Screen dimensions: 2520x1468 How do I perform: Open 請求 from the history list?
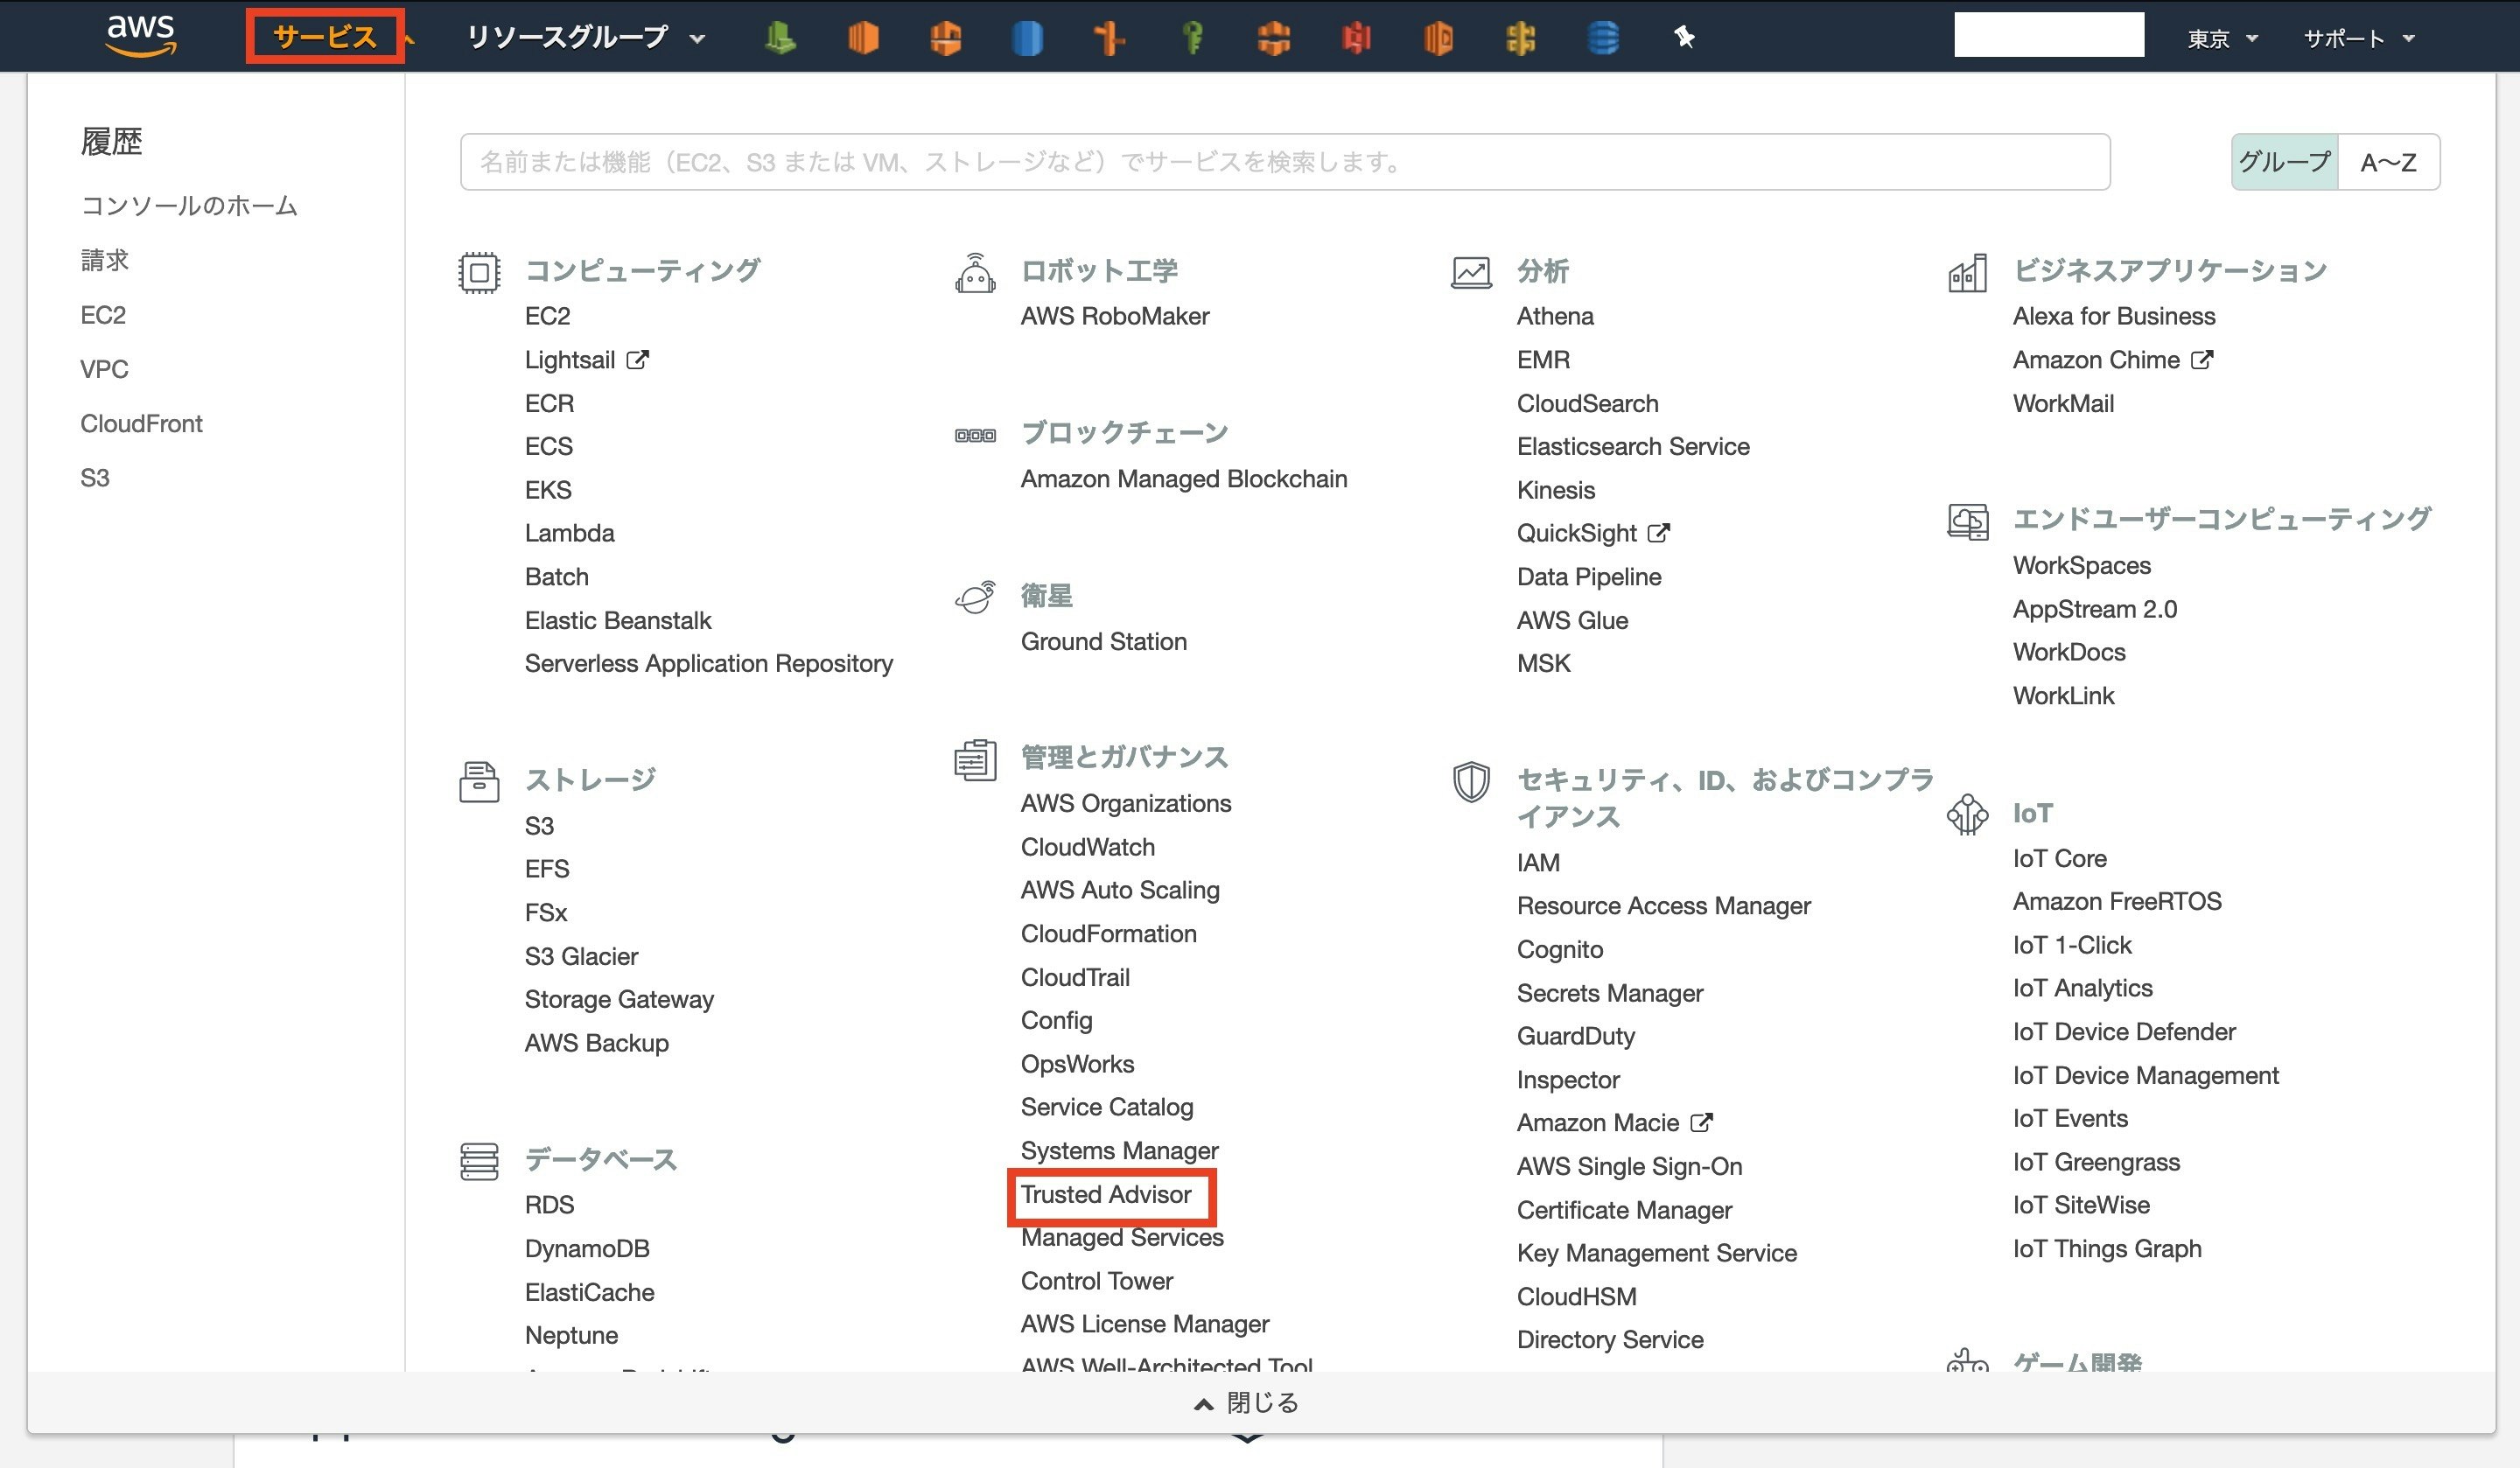coord(105,260)
